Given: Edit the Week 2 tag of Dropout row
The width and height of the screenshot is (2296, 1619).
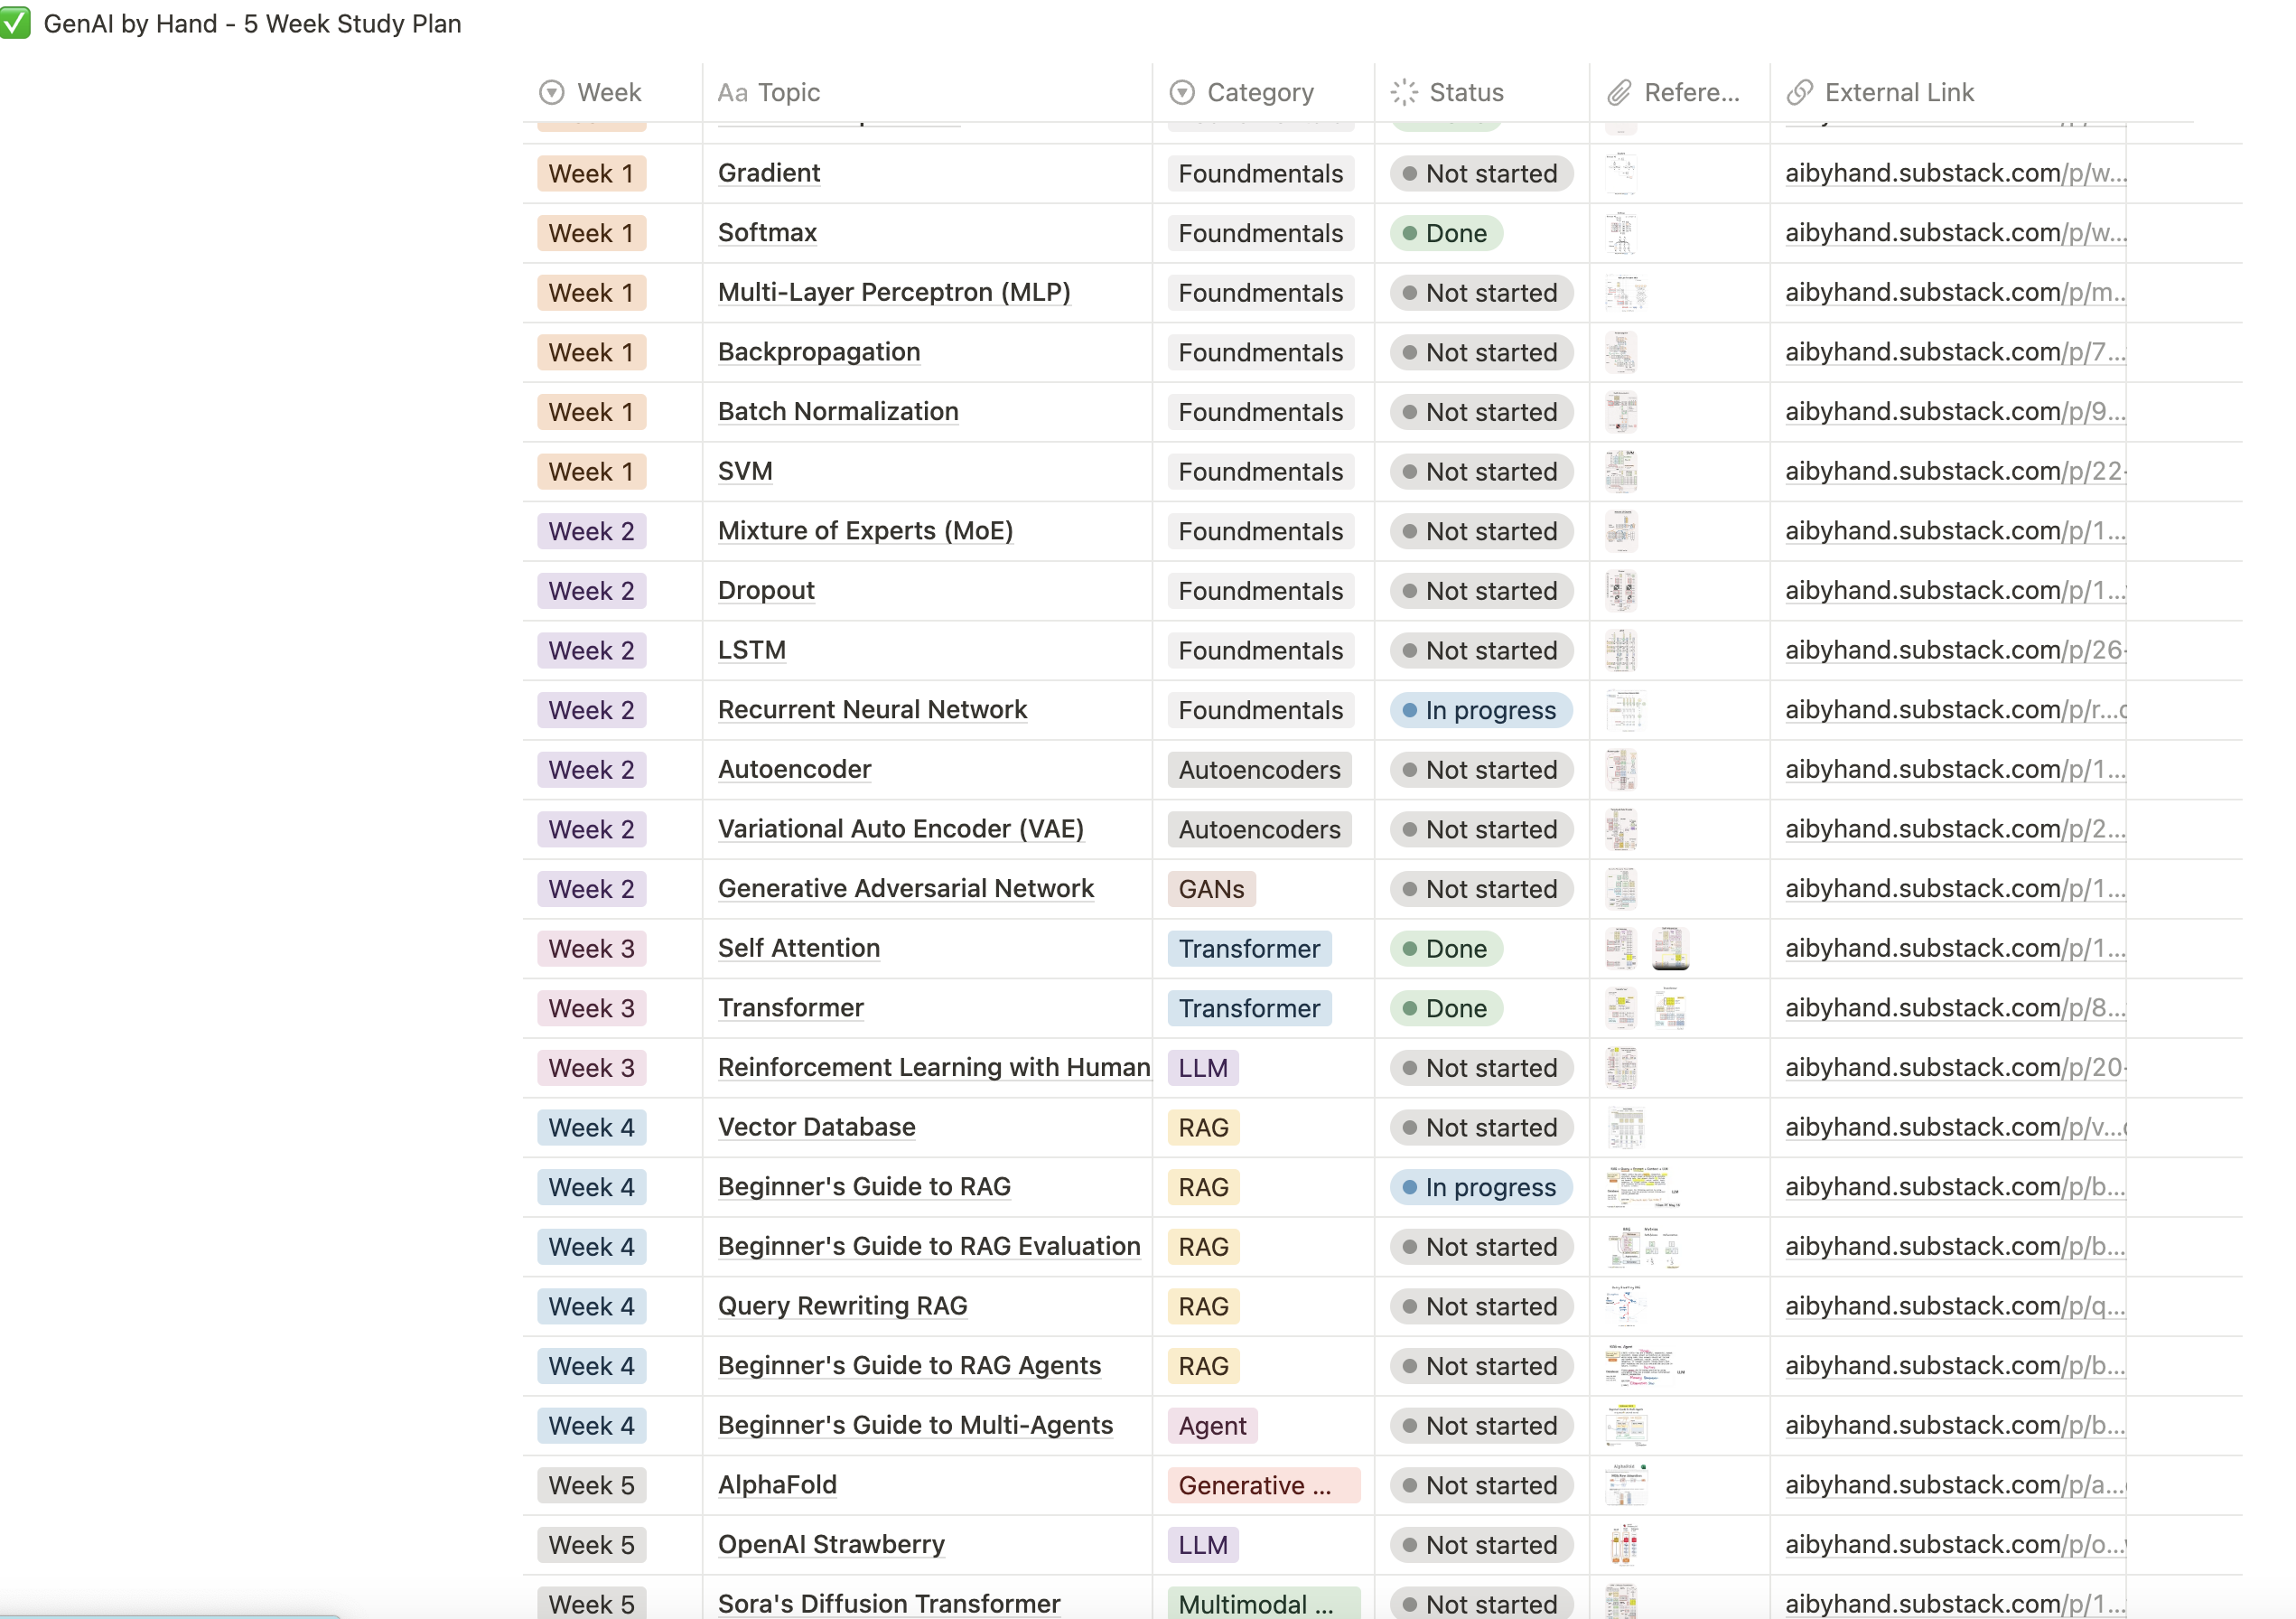Looking at the screenshot, I should pyautogui.click(x=591, y=590).
